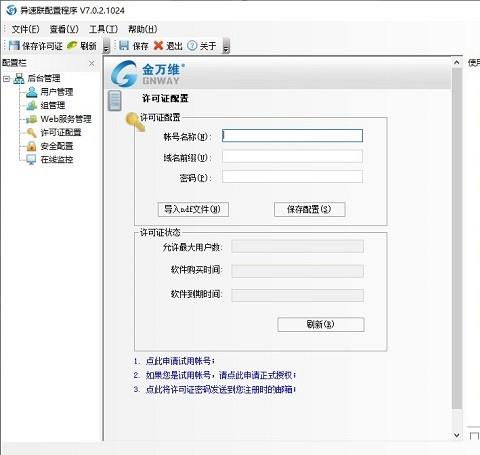
Task: Click the red X 退出 icon
Action: click(x=158, y=45)
